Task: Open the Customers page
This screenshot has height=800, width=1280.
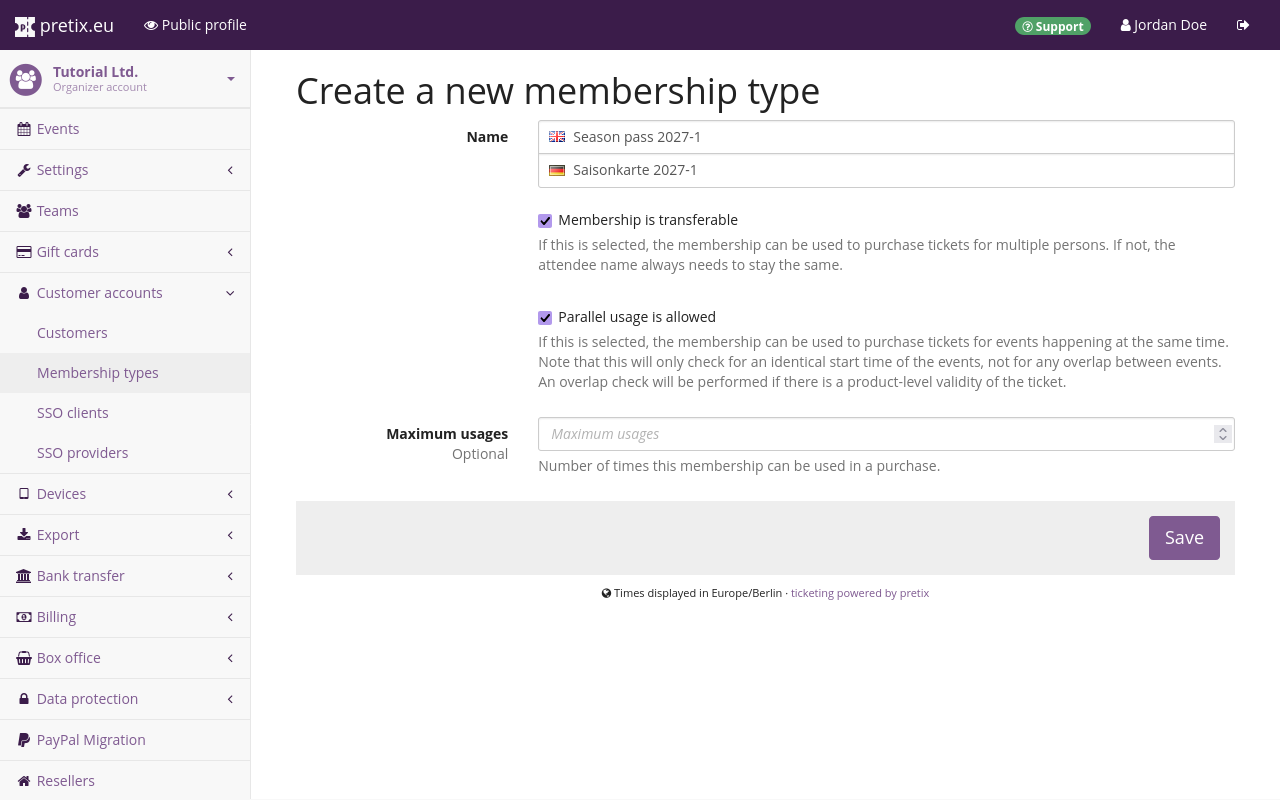Action: click(72, 332)
